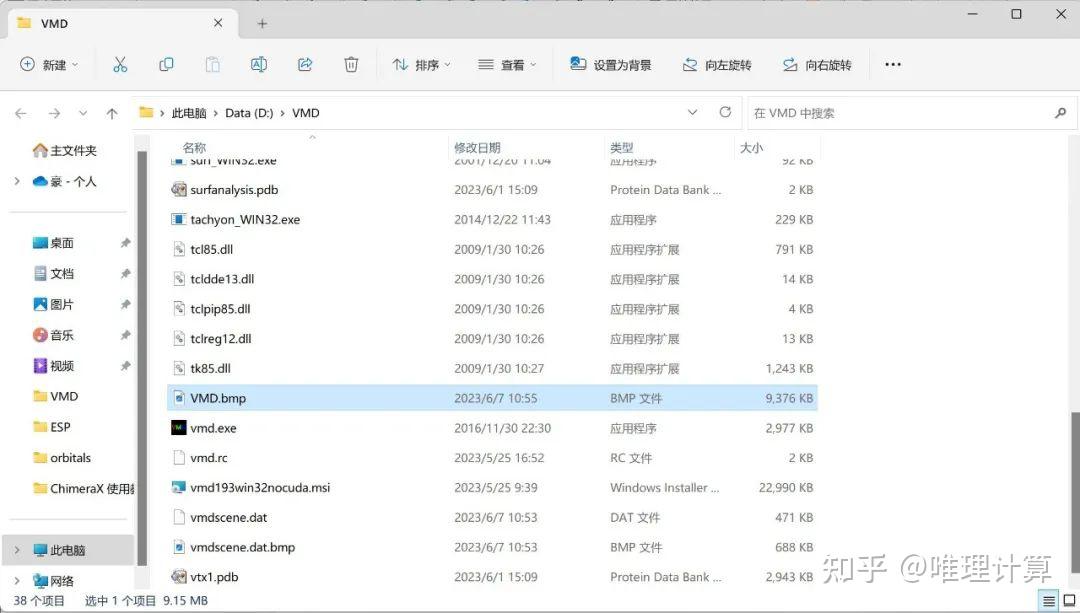Screen dimensions: 1080x613
Task: Click the Share icon in the toolbar
Action: [x=305, y=63]
